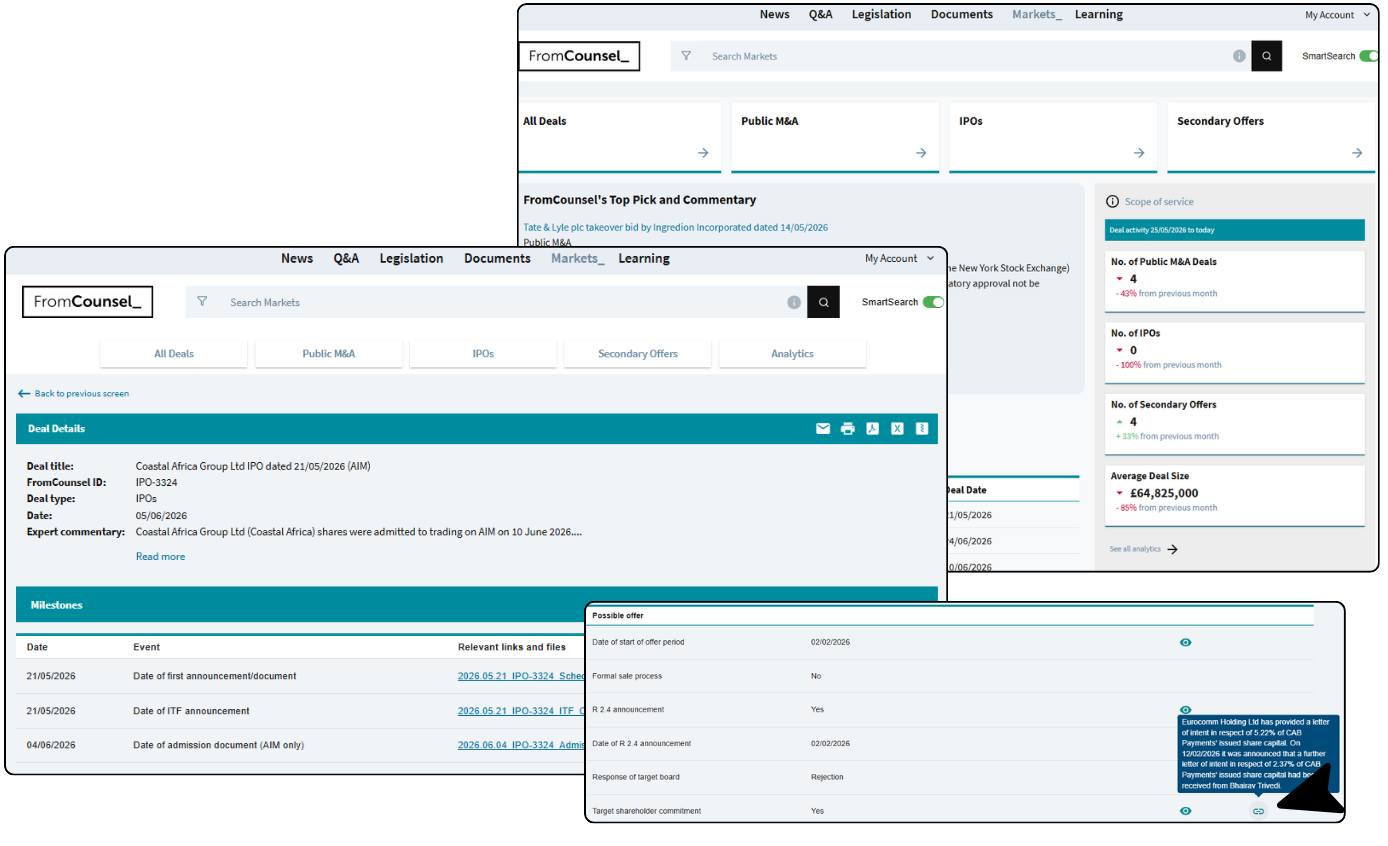The image size is (1388, 846).
Task: Click link icon on Target shareholder commitment row
Action: pos(1258,811)
